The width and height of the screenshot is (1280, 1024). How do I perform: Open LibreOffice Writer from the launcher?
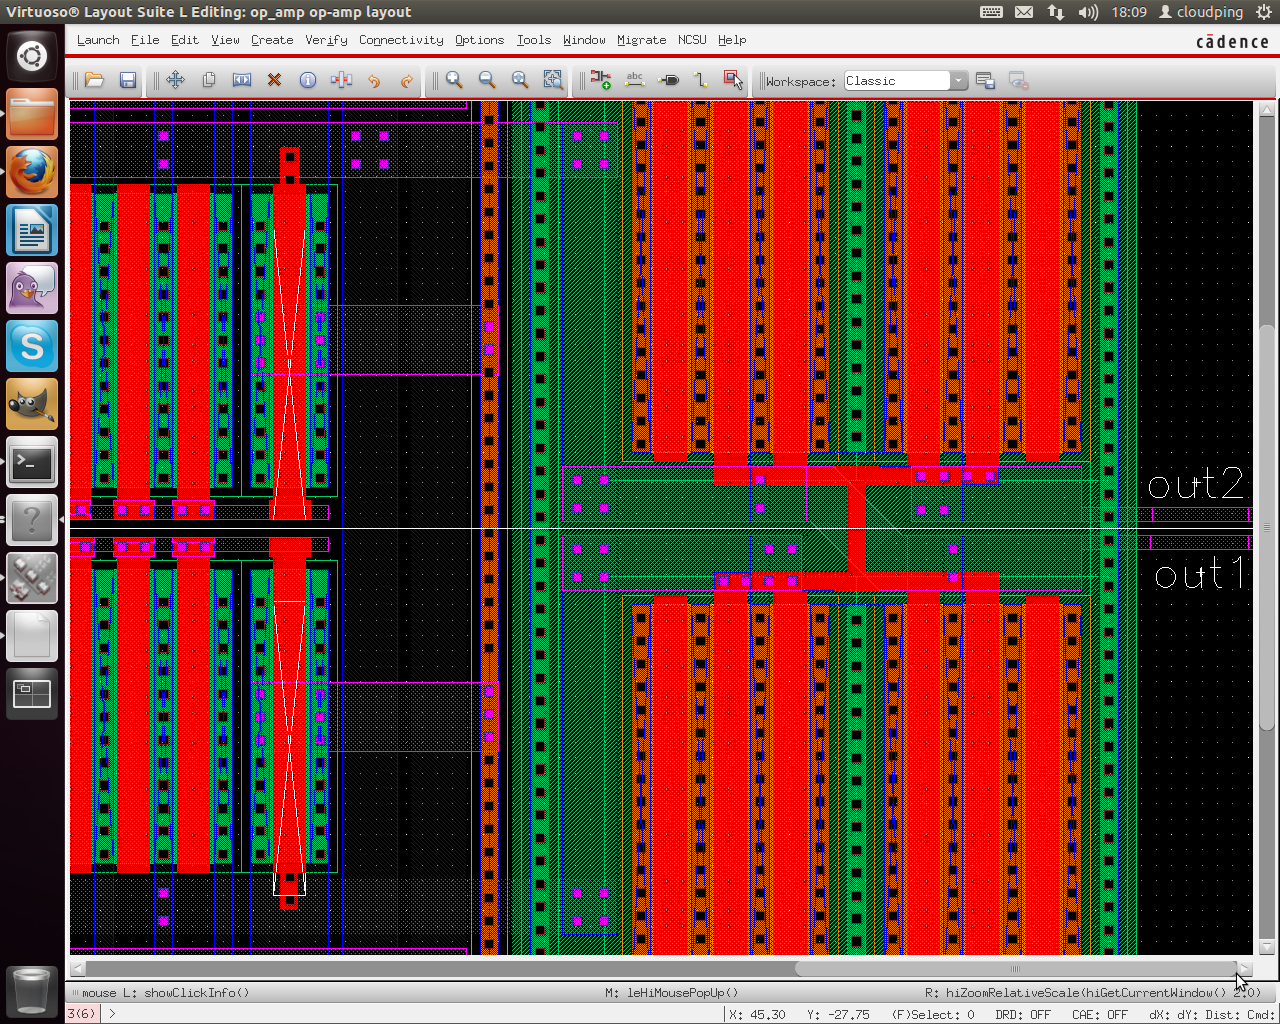(x=32, y=230)
